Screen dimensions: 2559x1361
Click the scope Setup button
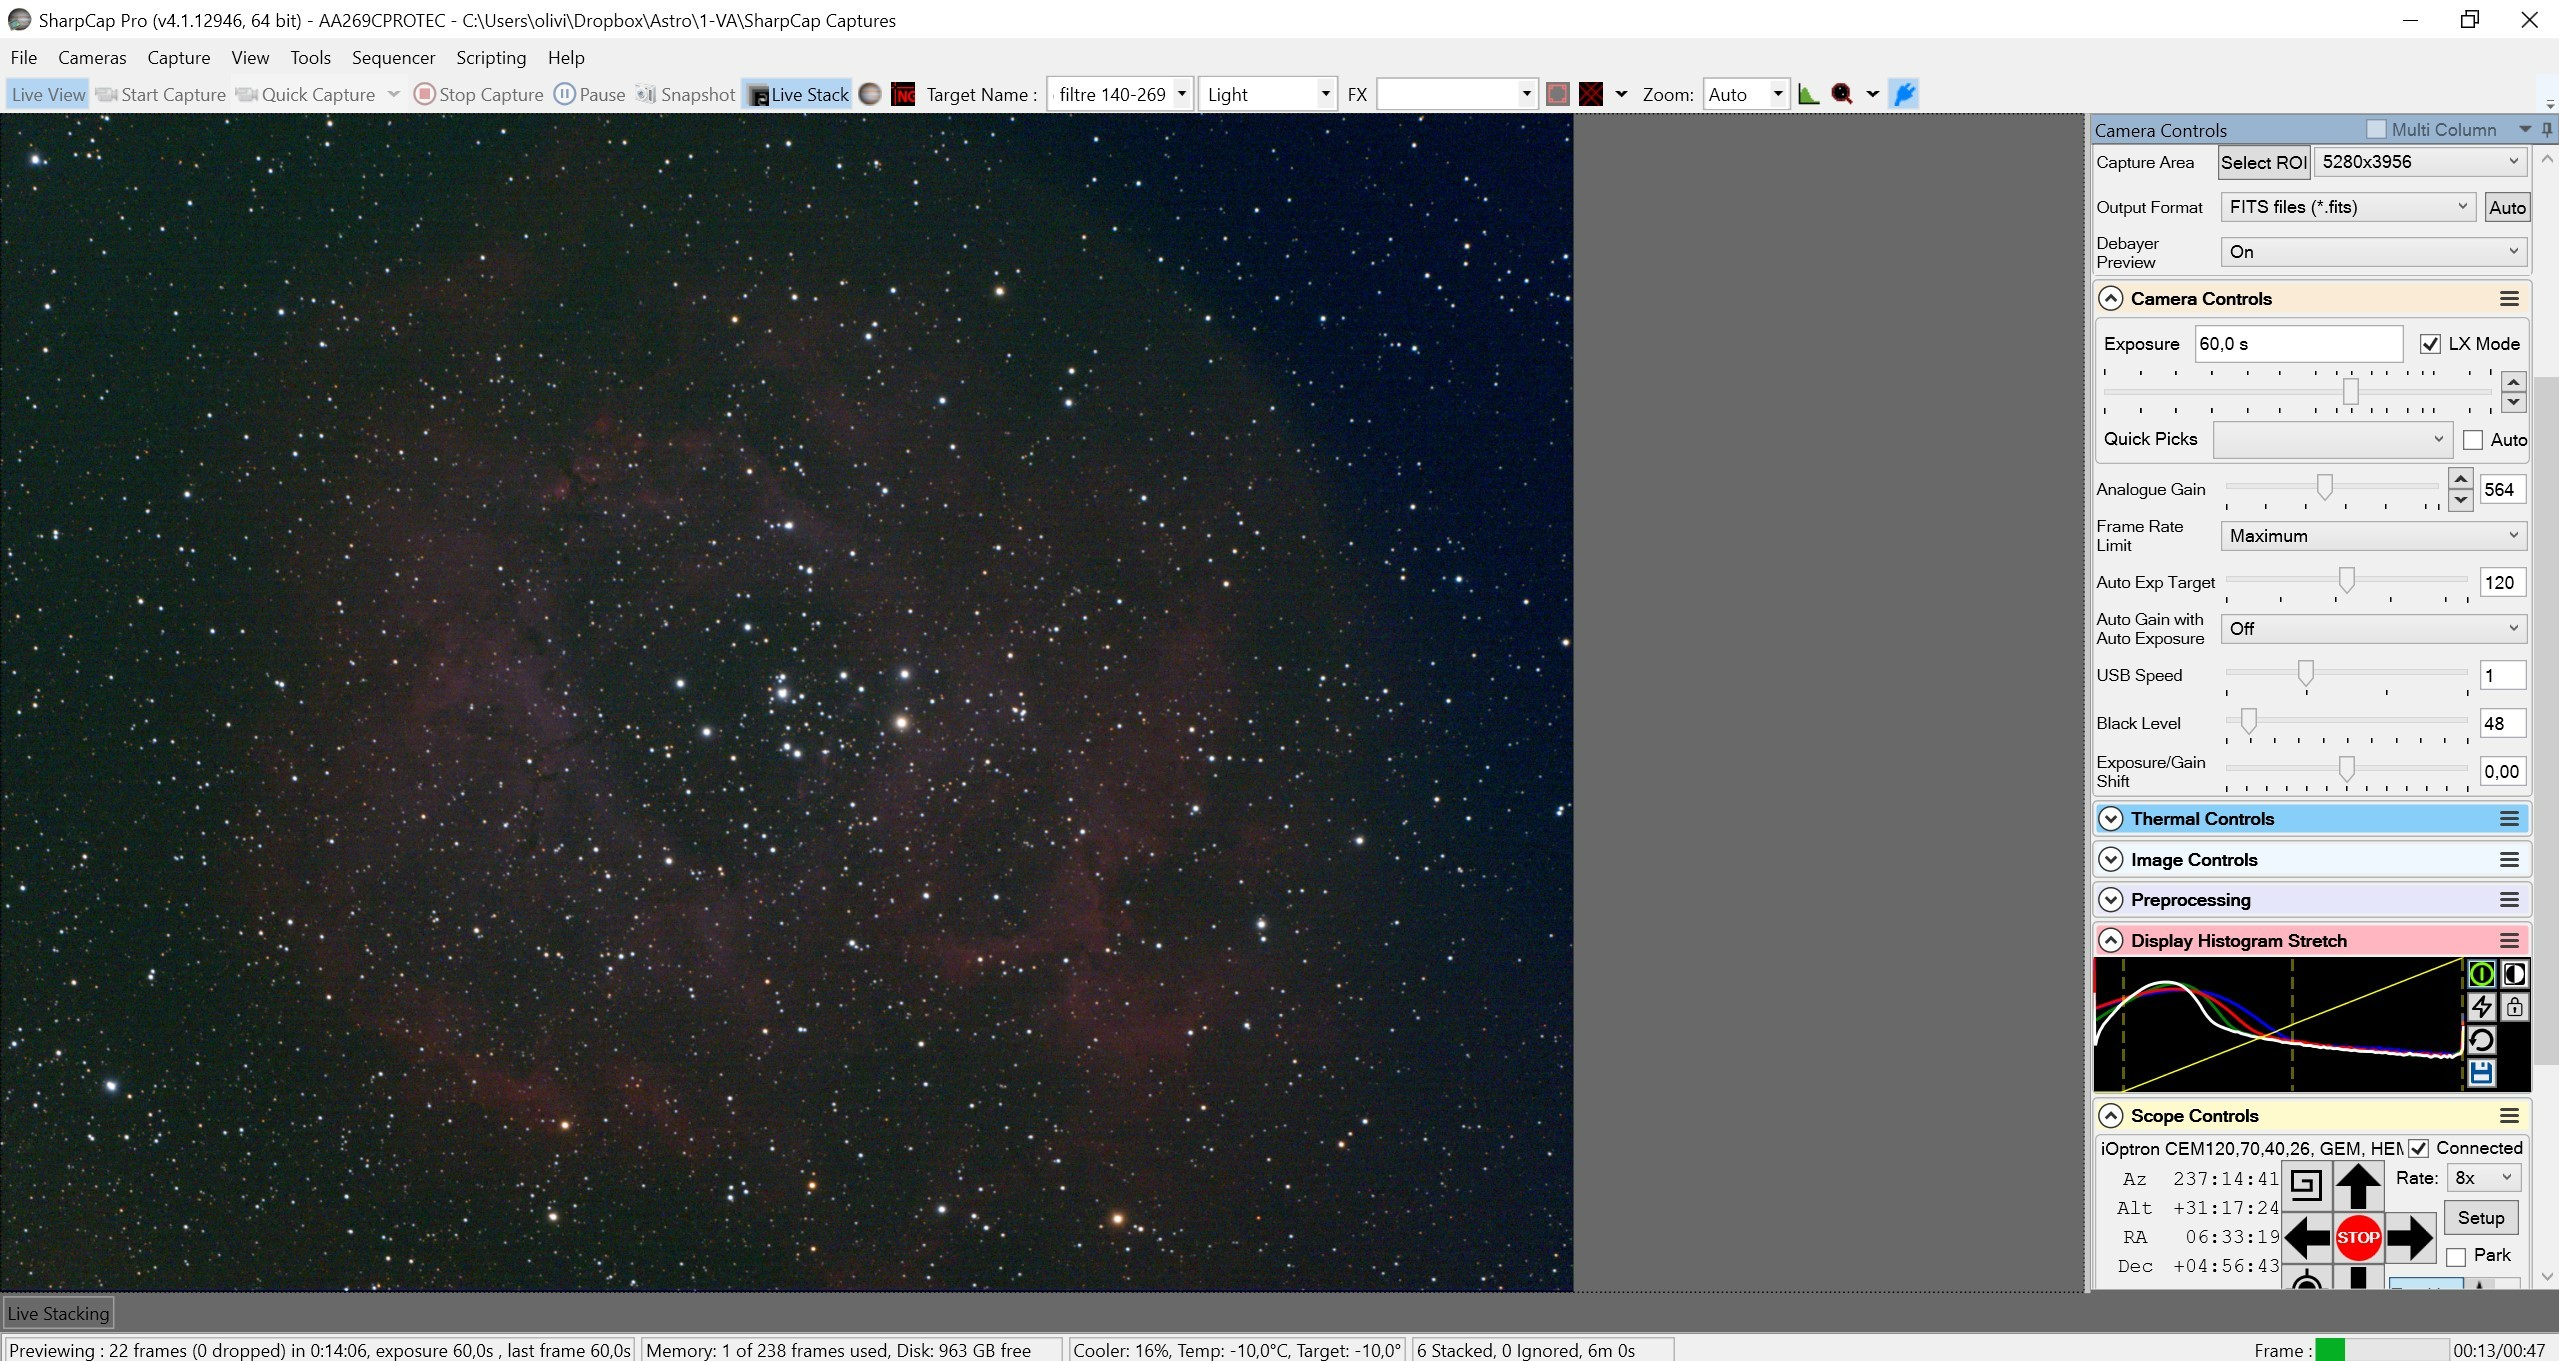[2481, 1218]
